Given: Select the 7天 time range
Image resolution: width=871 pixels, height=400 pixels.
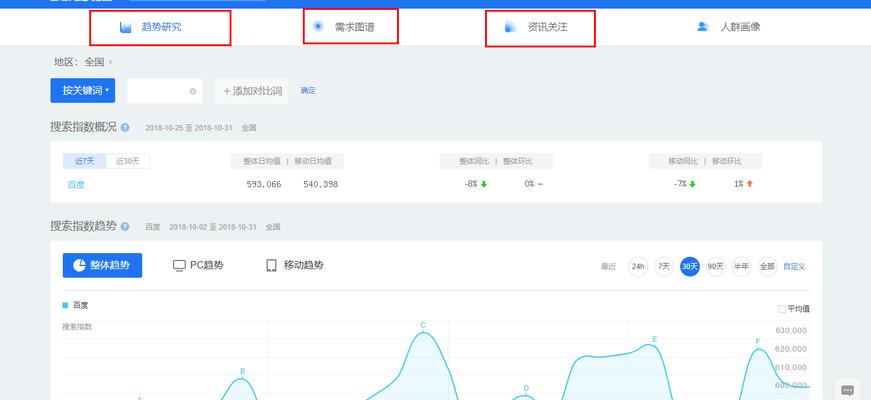Looking at the screenshot, I should tap(664, 267).
